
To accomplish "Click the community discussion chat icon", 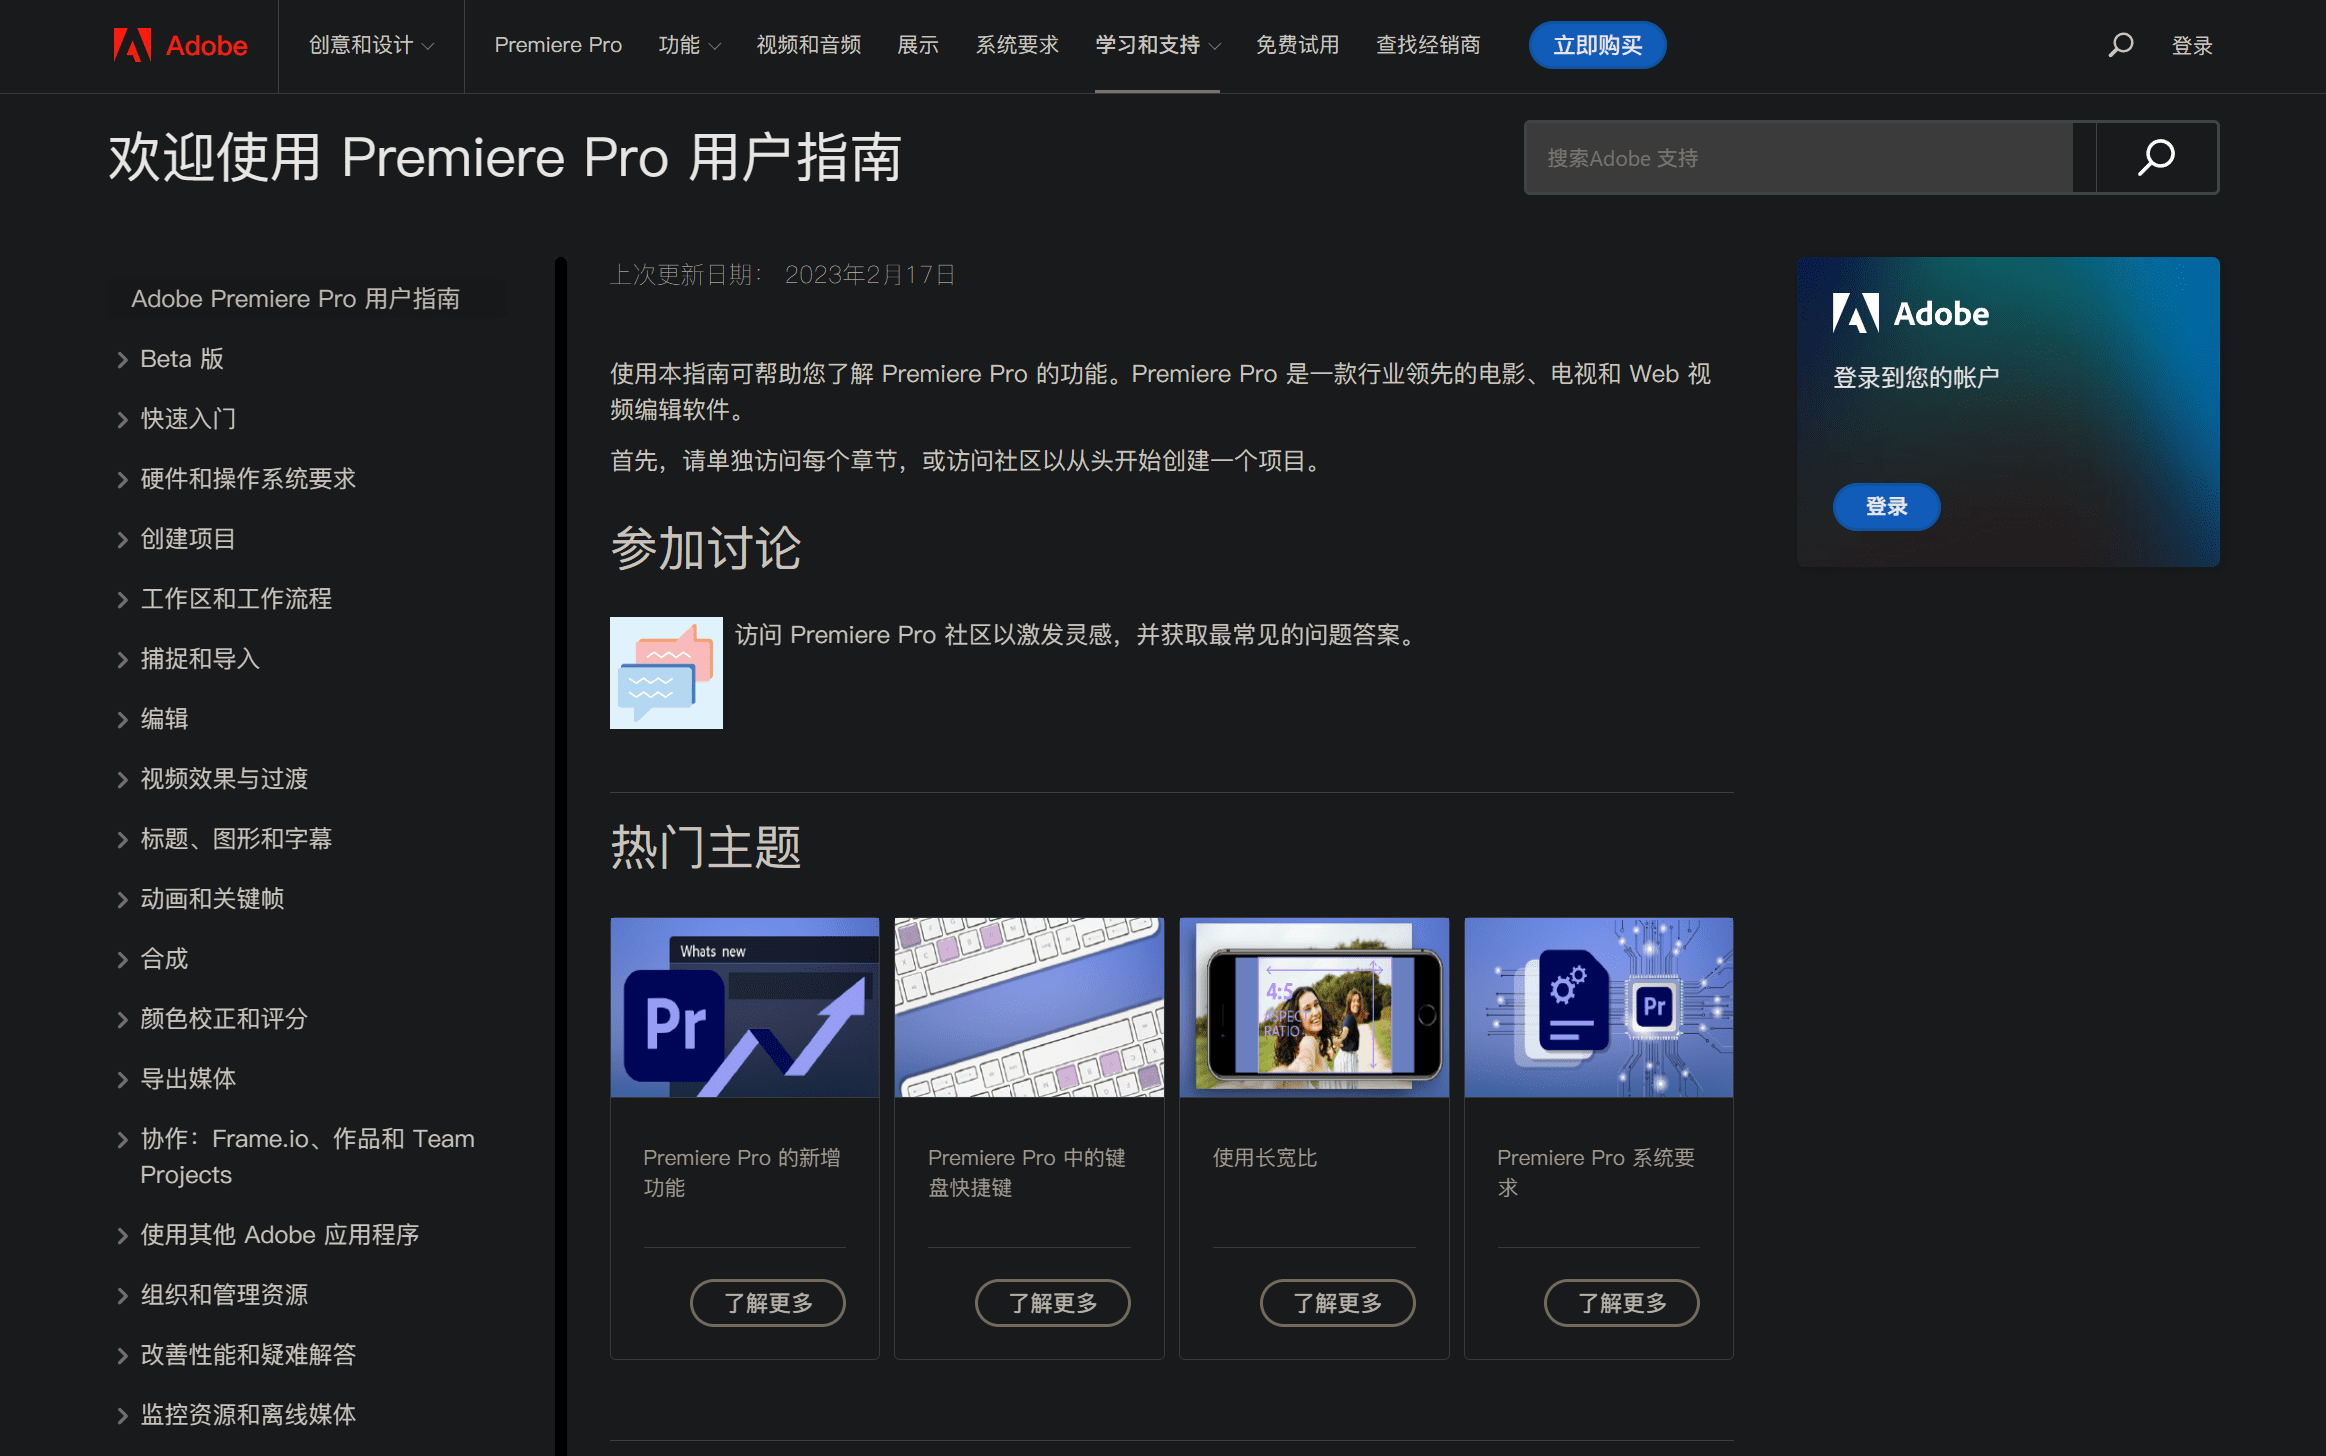I will point(666,672).
